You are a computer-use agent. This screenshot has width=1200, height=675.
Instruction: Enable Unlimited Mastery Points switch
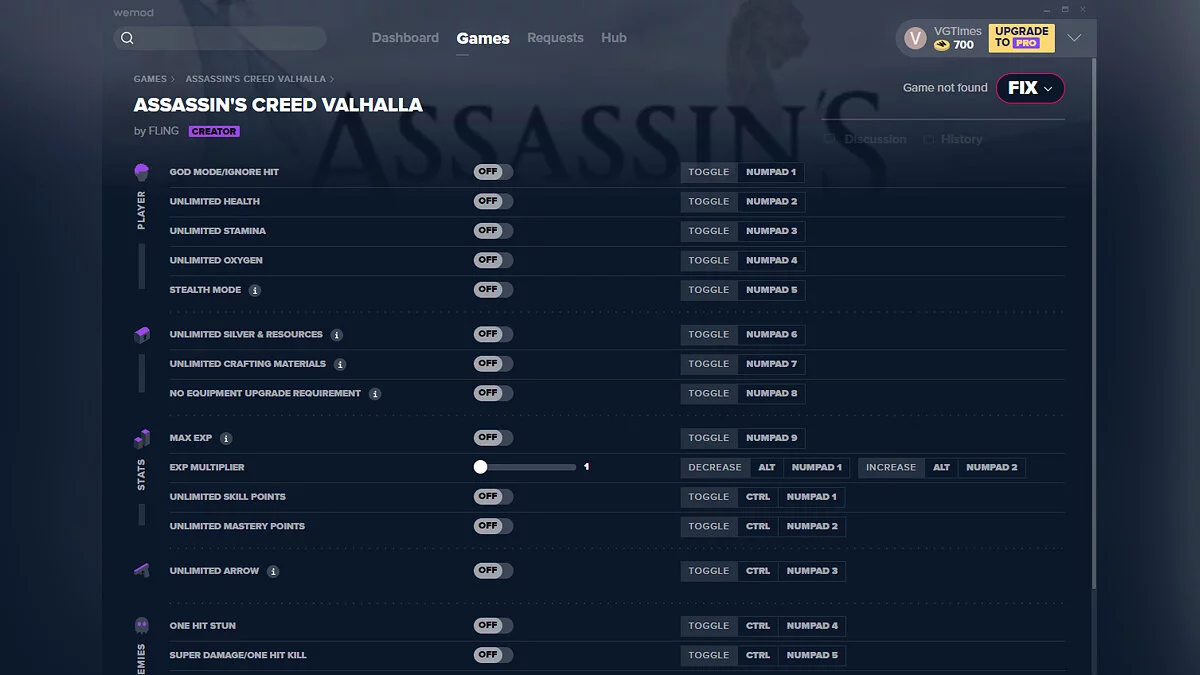[493, 526]
